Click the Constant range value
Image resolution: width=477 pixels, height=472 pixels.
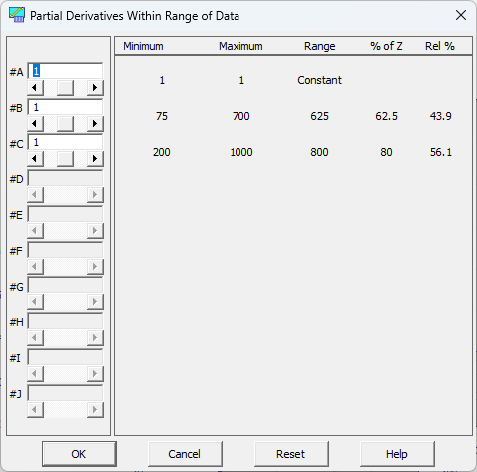(319, 80)
